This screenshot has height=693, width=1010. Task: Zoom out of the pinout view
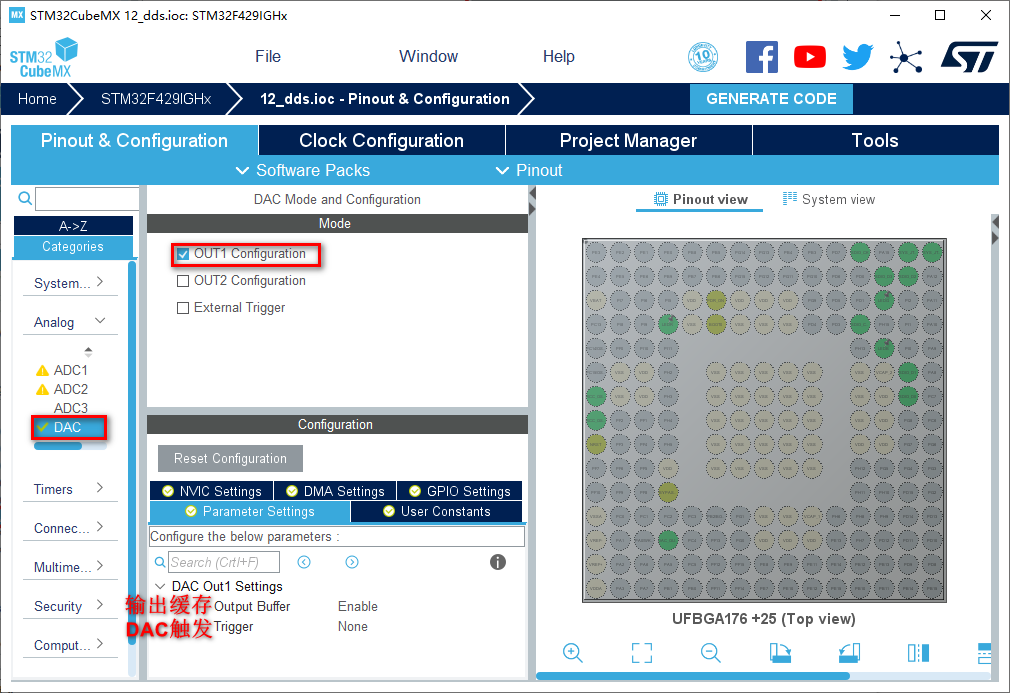711,653
